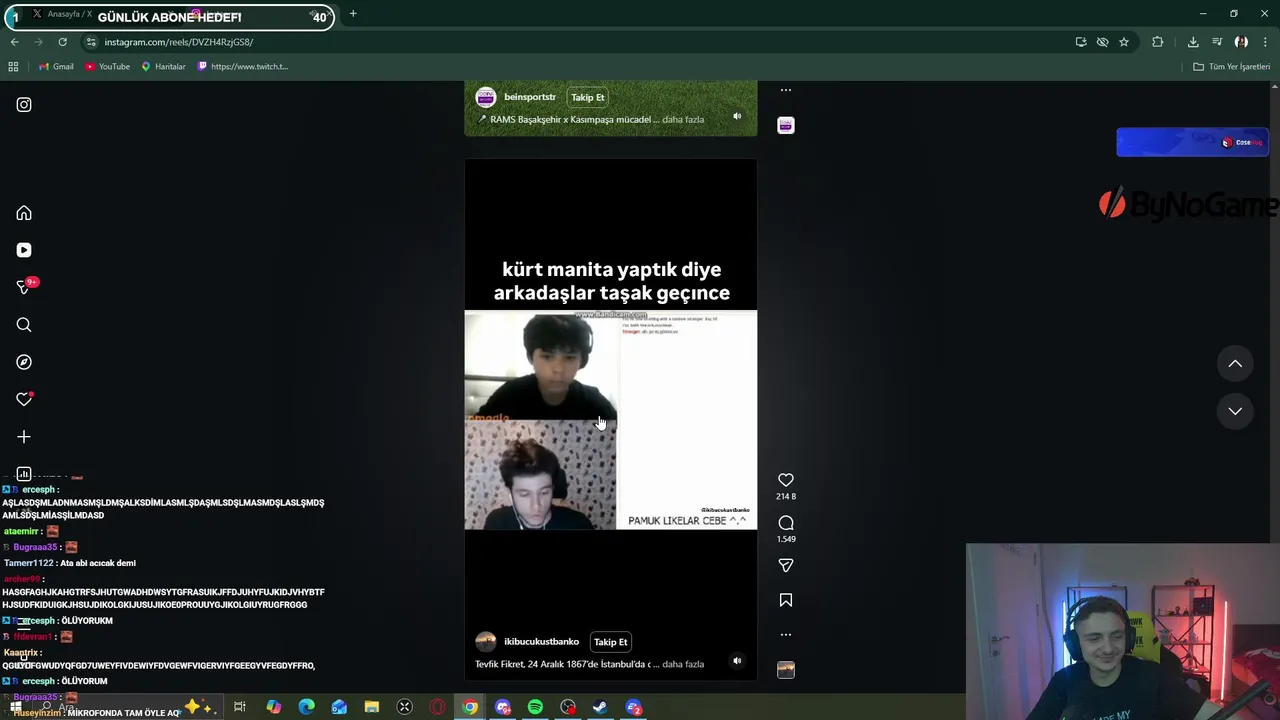Open Microsoft Edge from taskbar
The width and height of the screenshot is (1280, 720).
pyautogui.click(x=306, y=707)
